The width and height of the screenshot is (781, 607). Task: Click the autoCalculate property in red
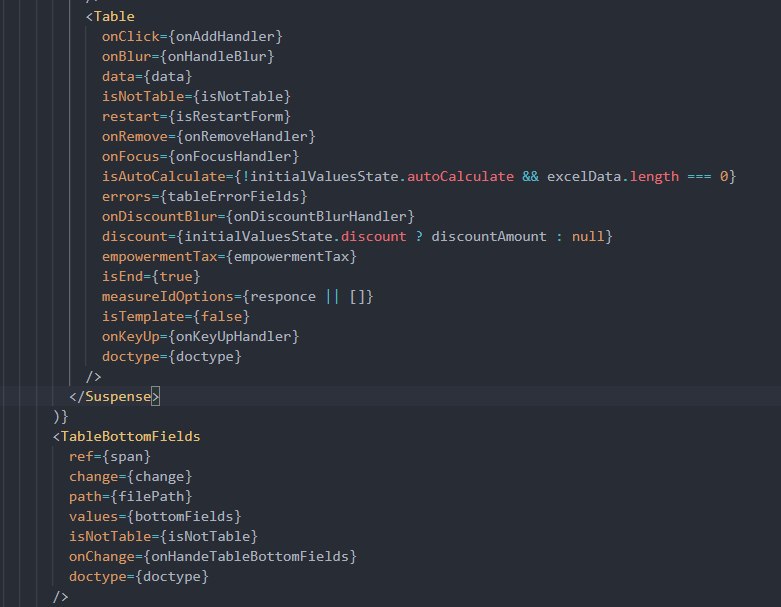pyautogui.click(x=460, y=176)
